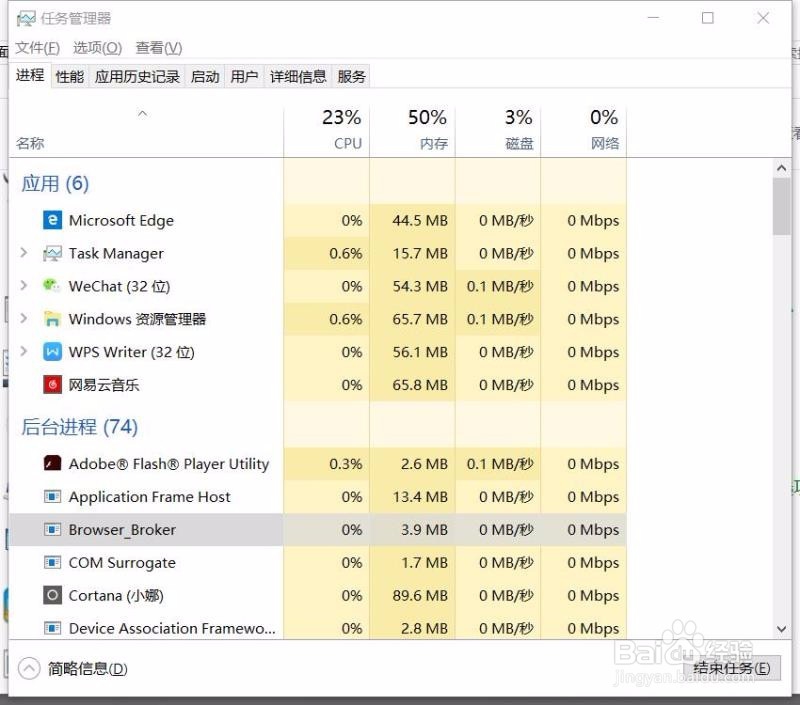Click the Windows 资源管理器 folder icon
This screenshot has height=705, width=800.
click(x=52, y=319)
